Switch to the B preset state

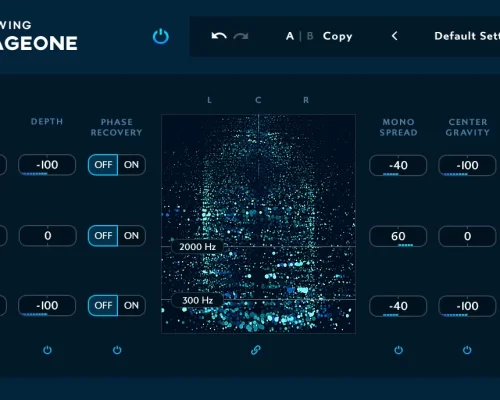310,36
